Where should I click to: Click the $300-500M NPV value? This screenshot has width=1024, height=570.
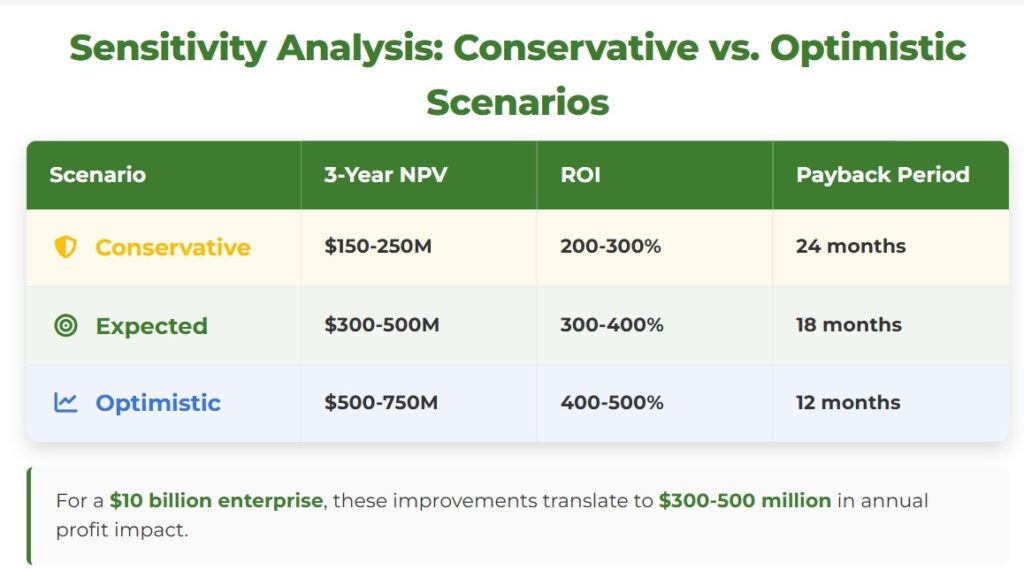382,325
